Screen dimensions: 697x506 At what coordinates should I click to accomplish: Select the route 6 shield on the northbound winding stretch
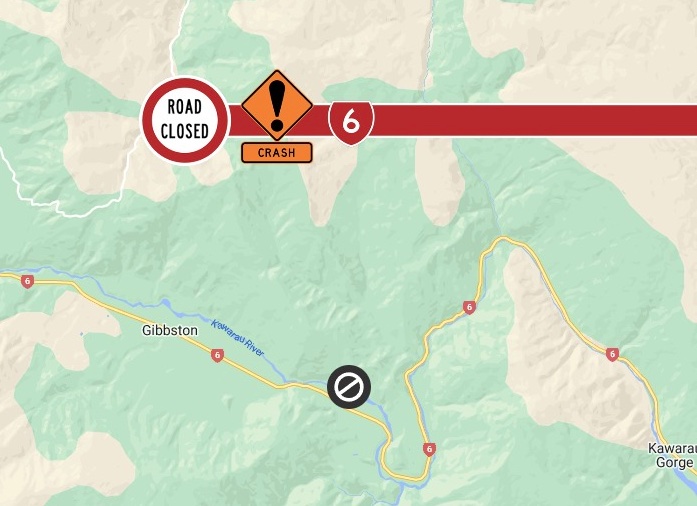click(469, 307)
